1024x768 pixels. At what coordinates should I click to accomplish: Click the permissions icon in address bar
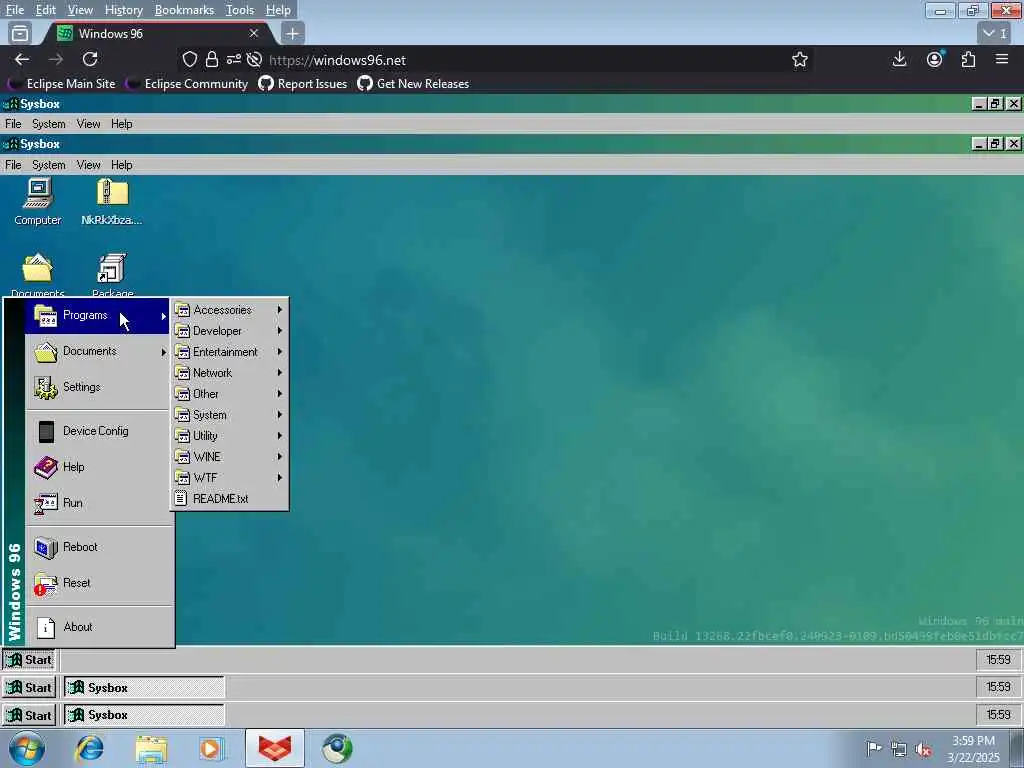234,60
